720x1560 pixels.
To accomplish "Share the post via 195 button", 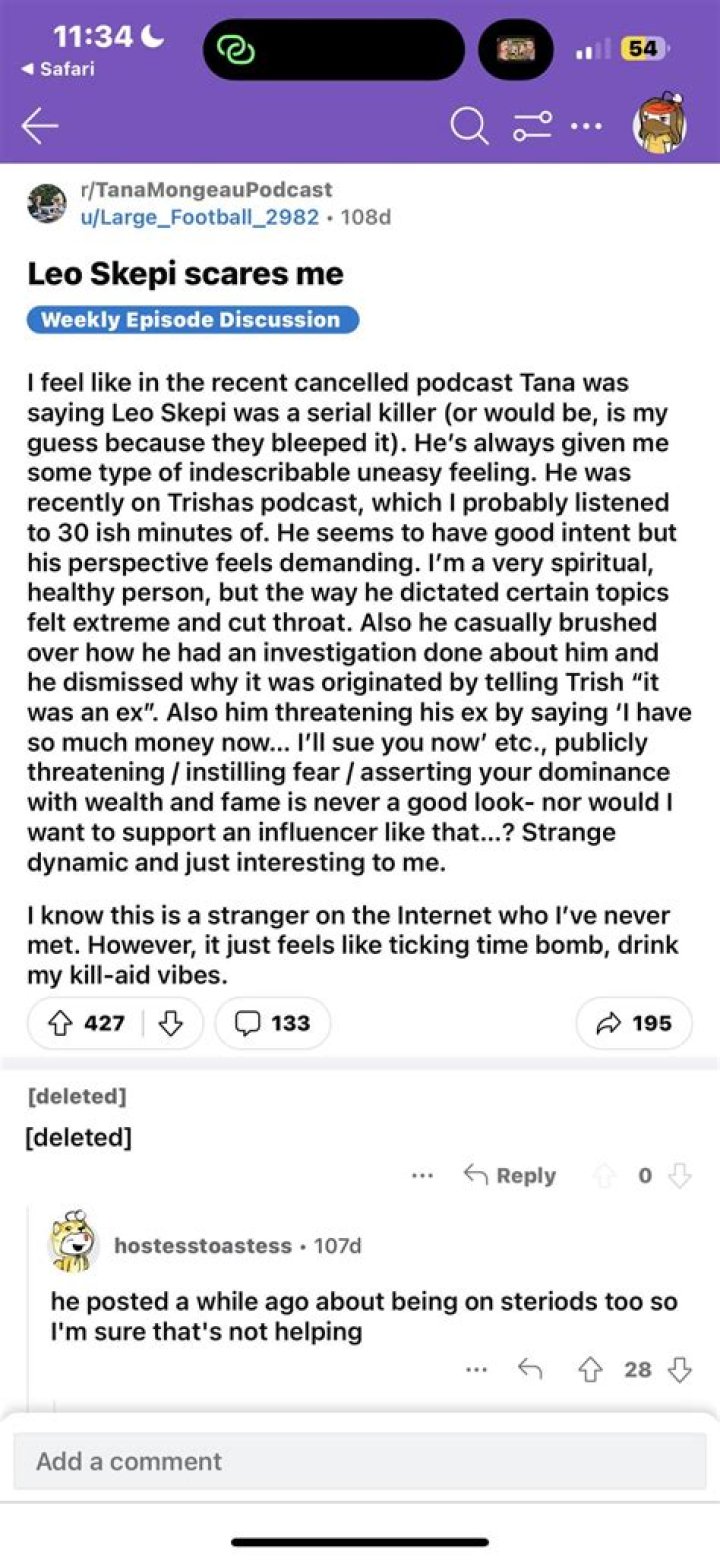I will pyautogui.click(x=634, y=1023).
